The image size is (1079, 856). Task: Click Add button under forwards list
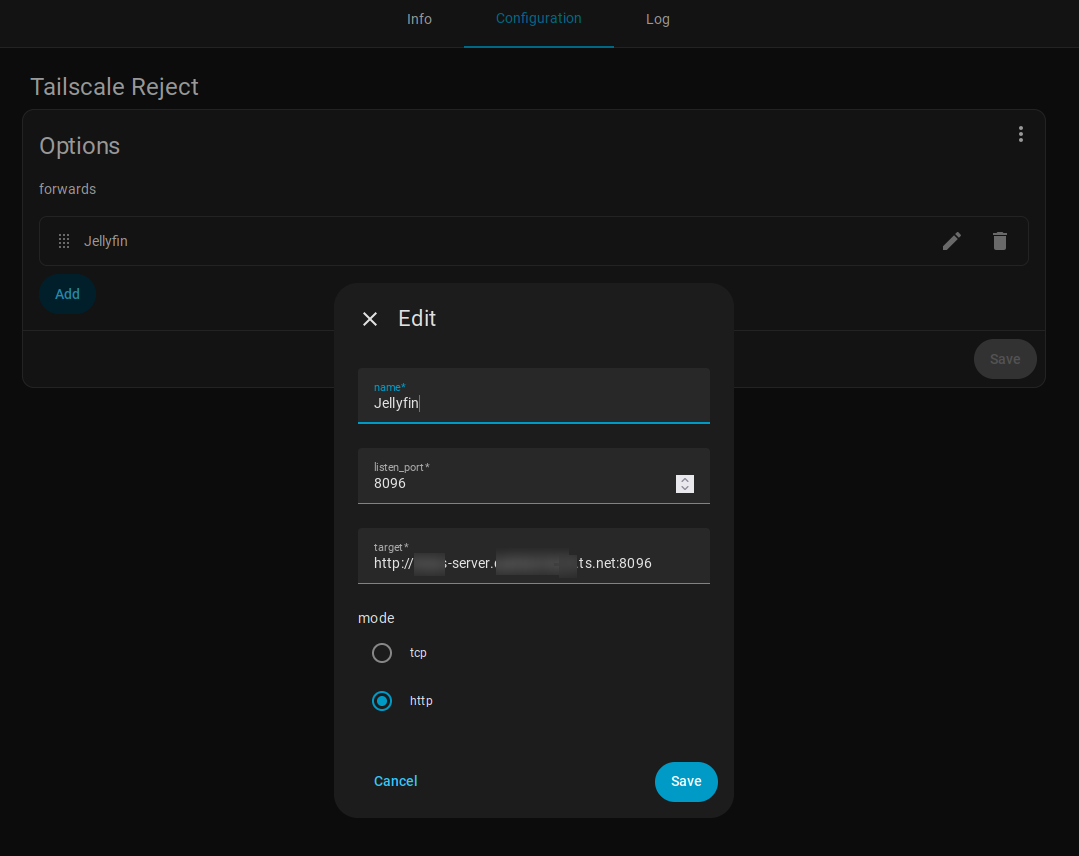[x=67, y=294]
